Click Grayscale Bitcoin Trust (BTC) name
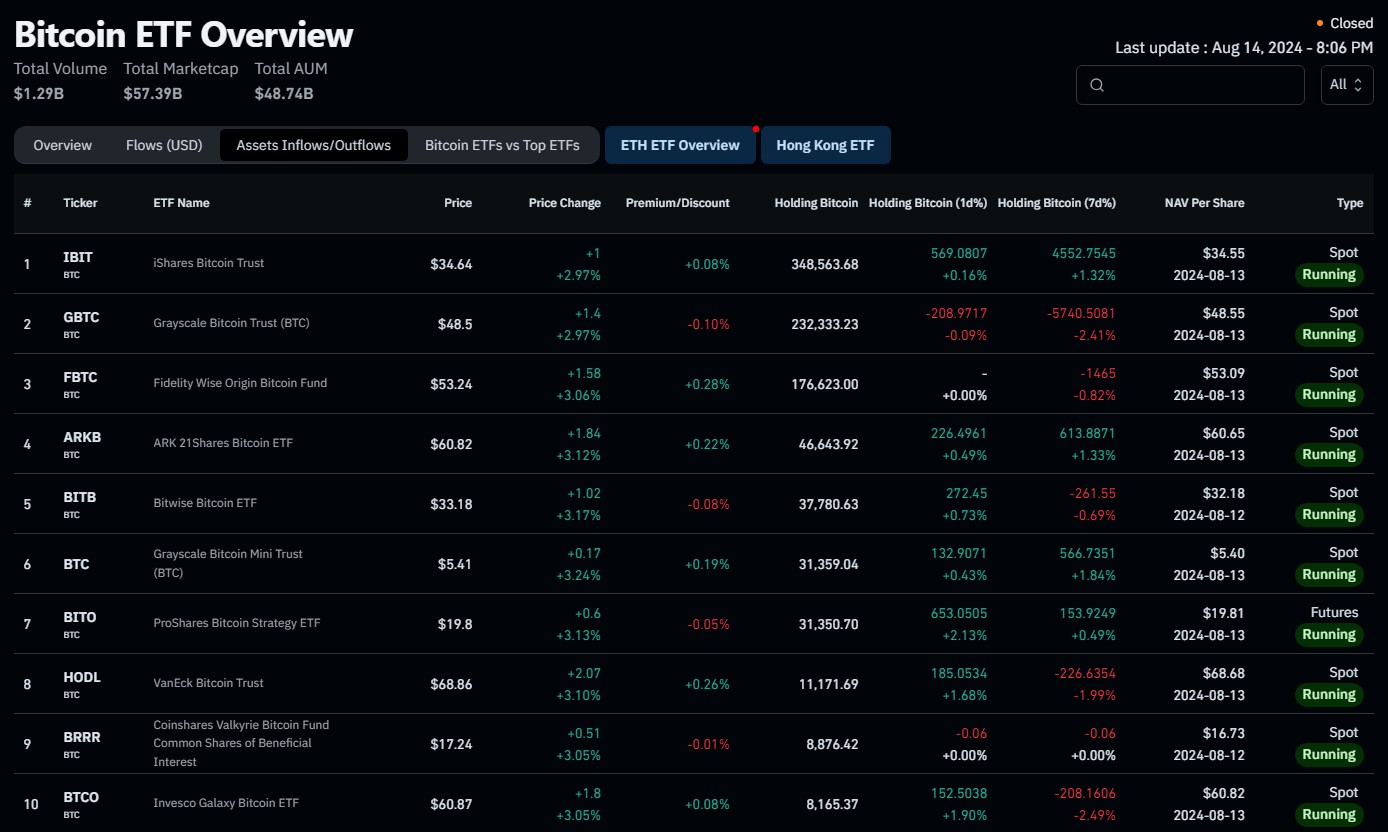1388x832 pixels. tap(231, 323)
